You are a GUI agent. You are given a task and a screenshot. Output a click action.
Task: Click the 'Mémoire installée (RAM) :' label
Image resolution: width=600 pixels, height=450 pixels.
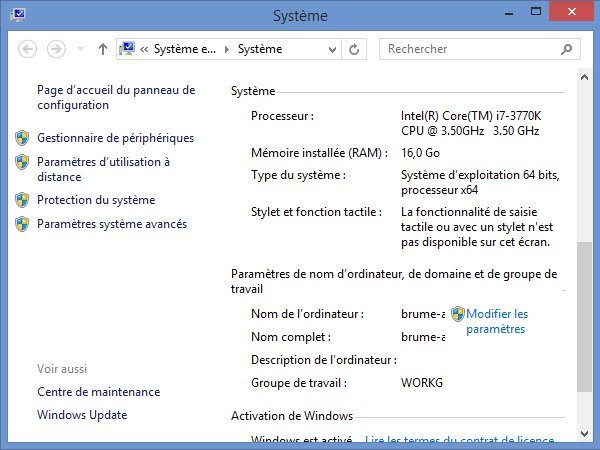point(320,153)
